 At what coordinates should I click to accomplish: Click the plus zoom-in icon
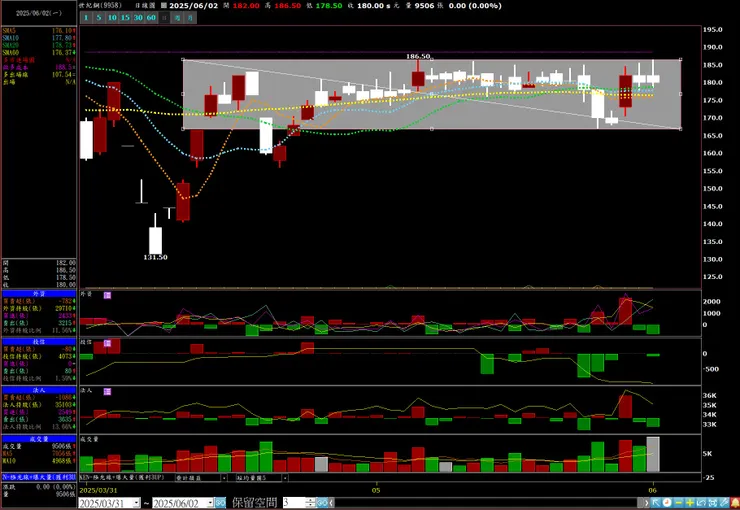[690, 503]
